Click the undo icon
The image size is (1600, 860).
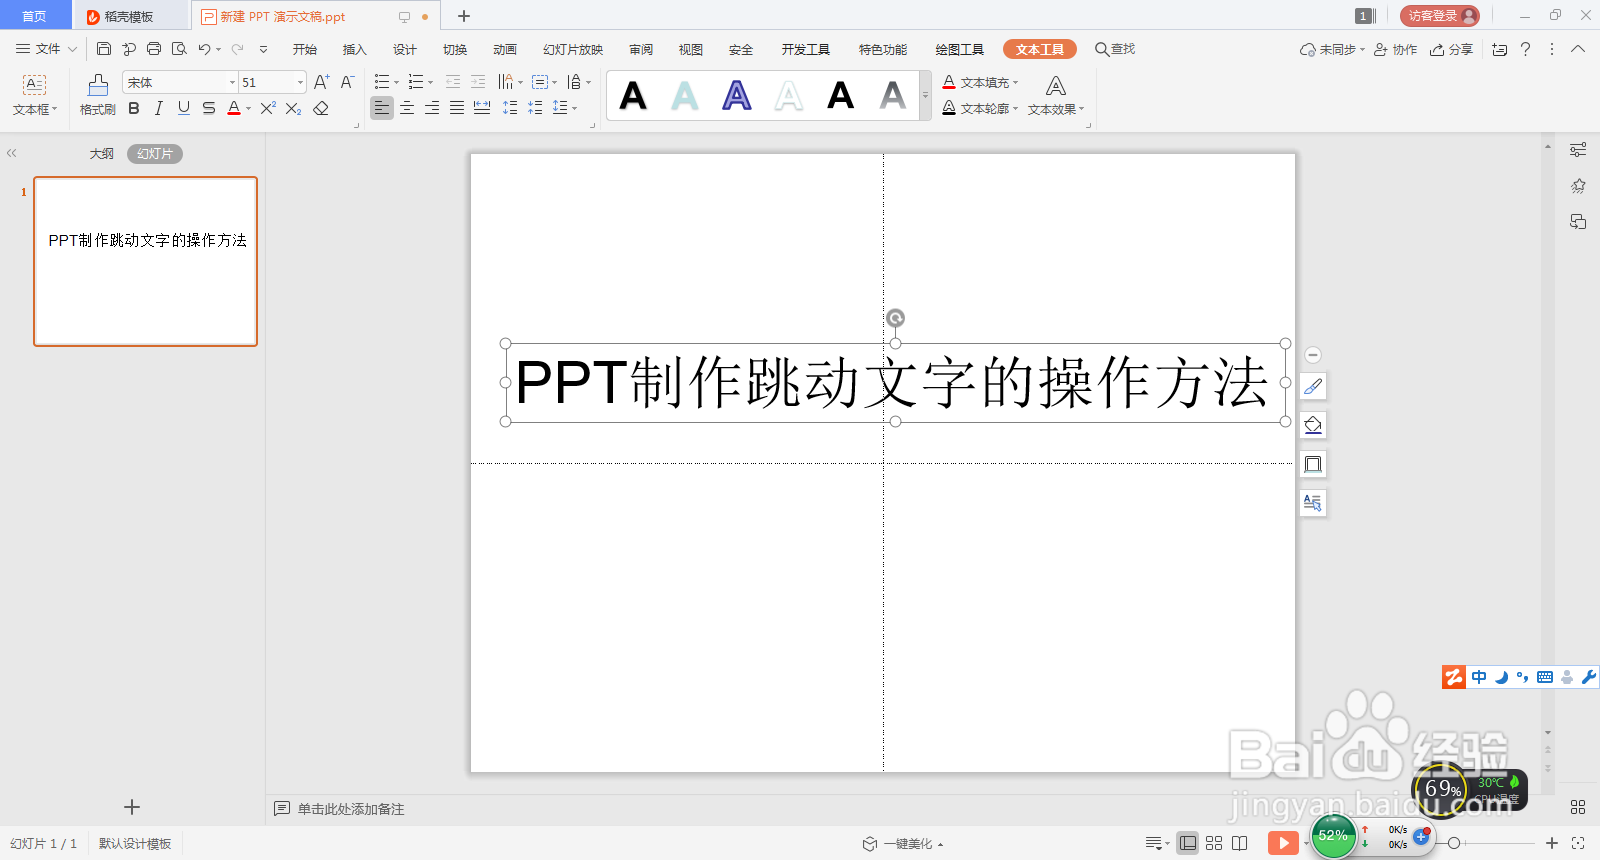[204, 48]
